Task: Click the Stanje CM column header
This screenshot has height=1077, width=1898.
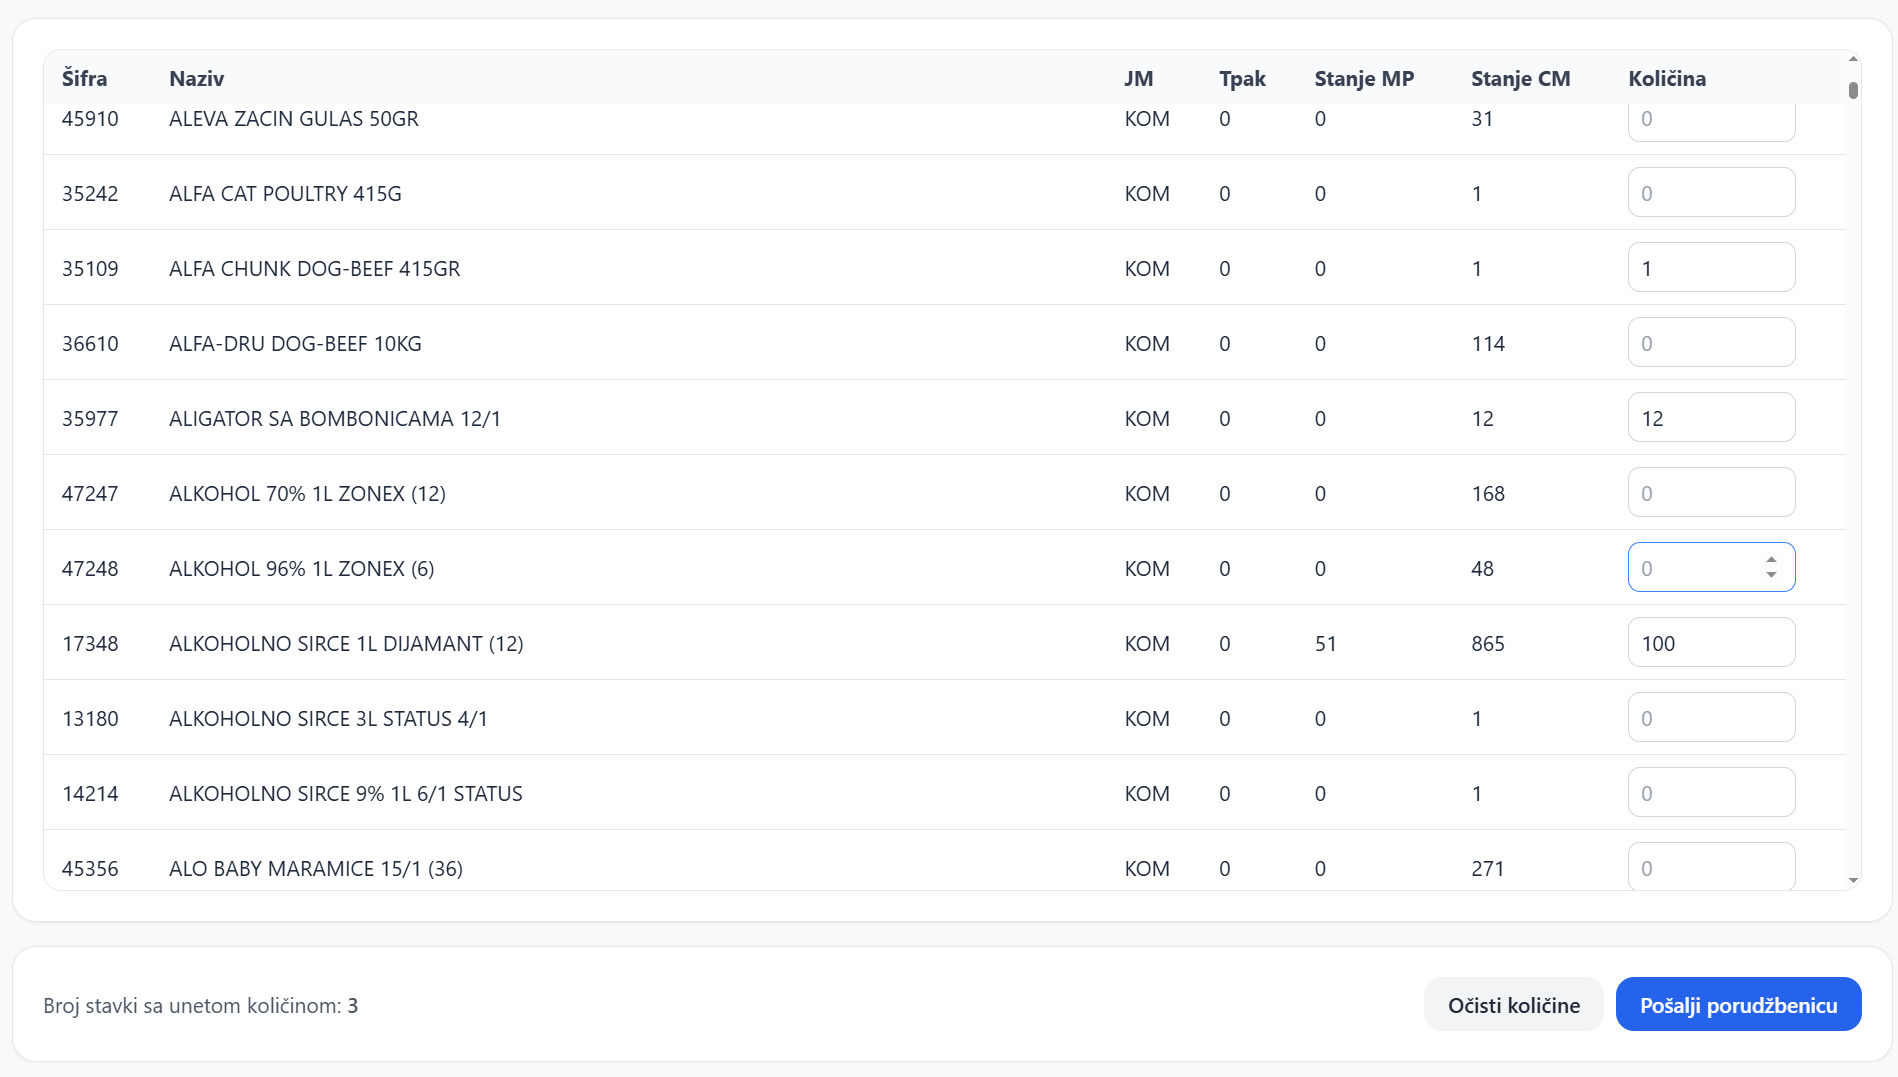Action: click(x=1520, y=78)
